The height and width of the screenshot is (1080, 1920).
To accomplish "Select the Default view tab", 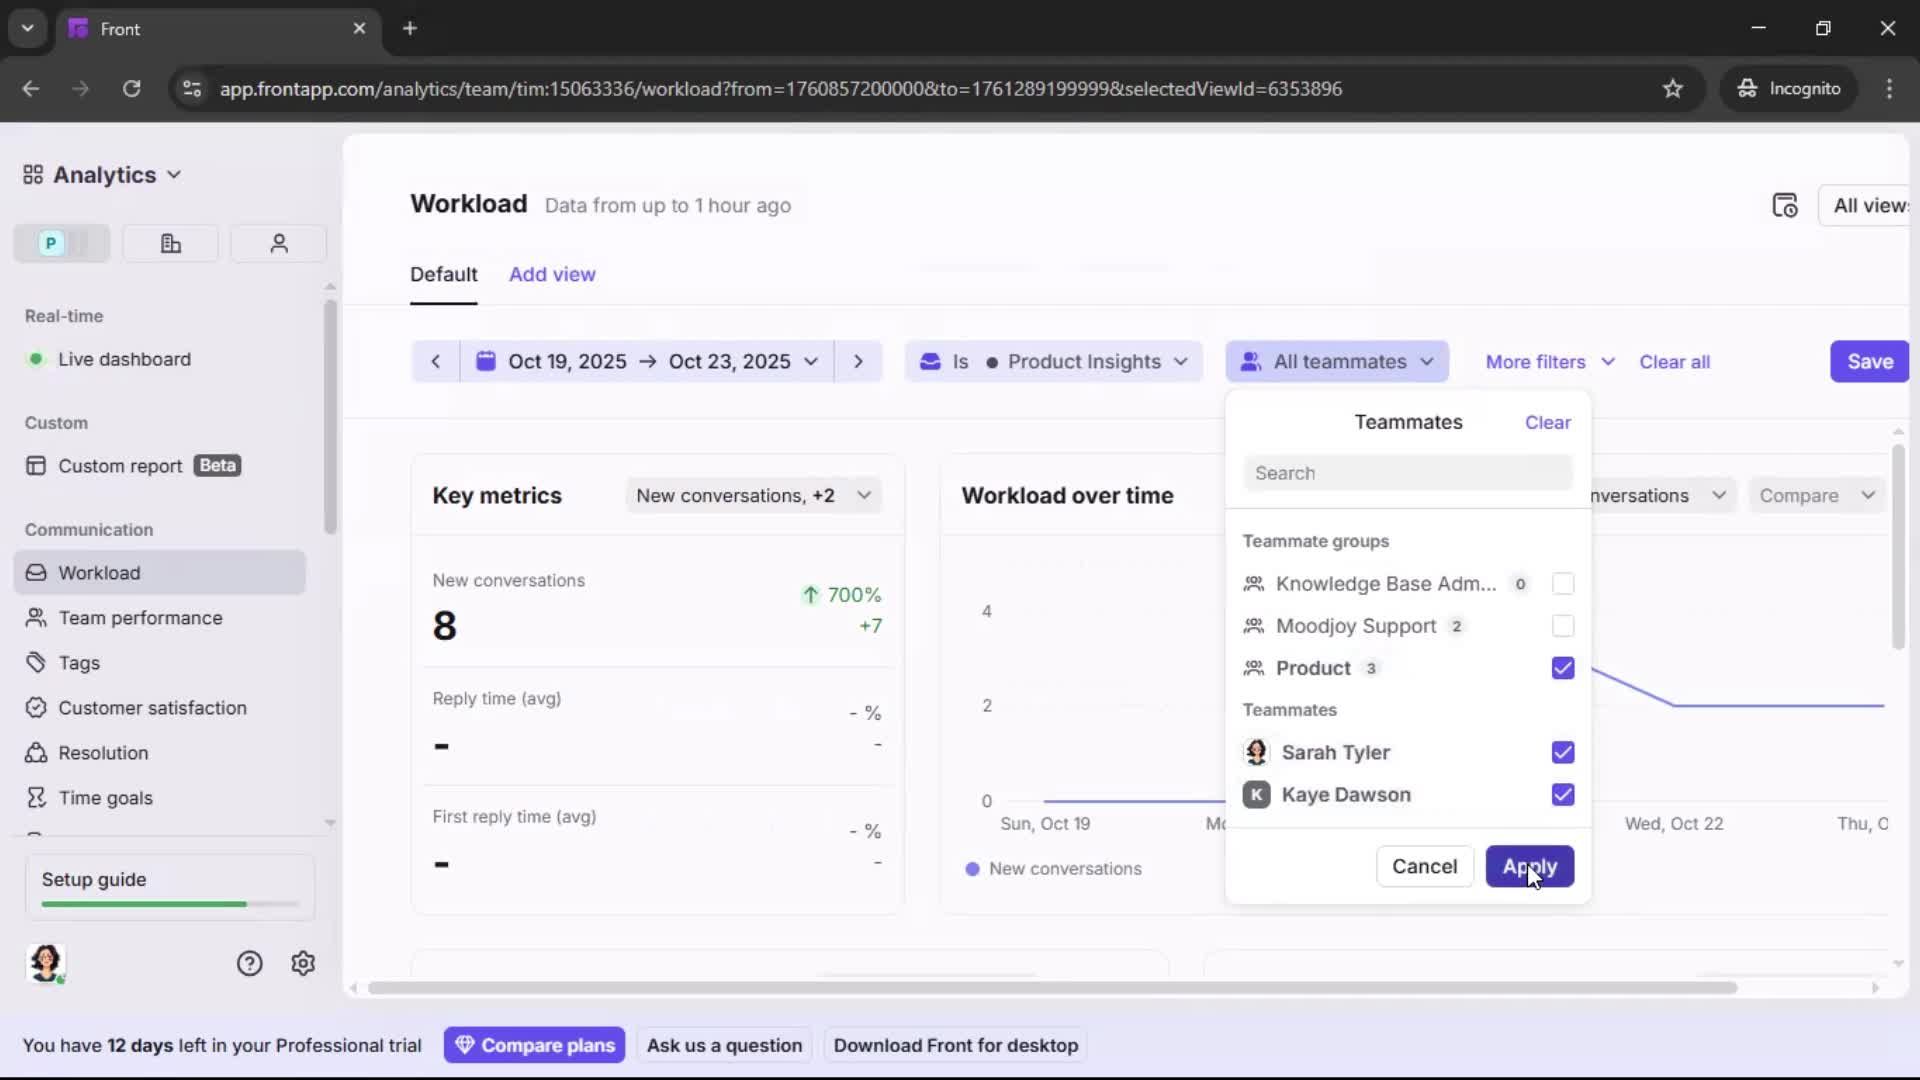I will pos(444,274).
